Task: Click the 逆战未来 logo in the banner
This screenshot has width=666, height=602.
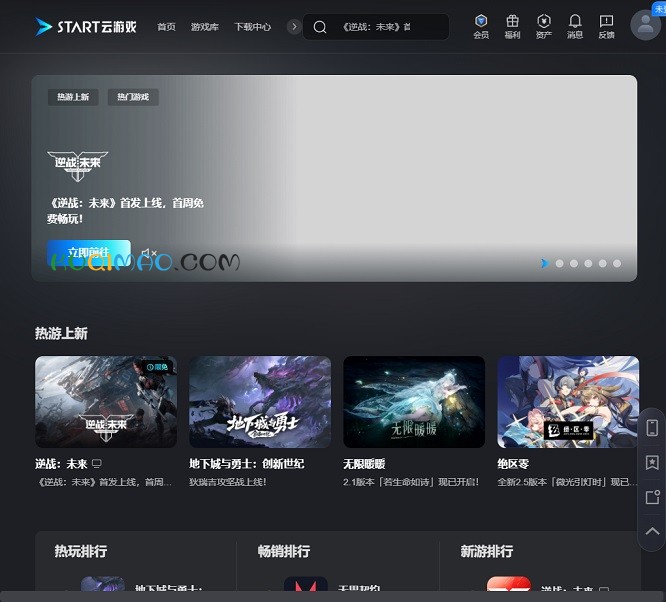Action: [x=77, y=166]
